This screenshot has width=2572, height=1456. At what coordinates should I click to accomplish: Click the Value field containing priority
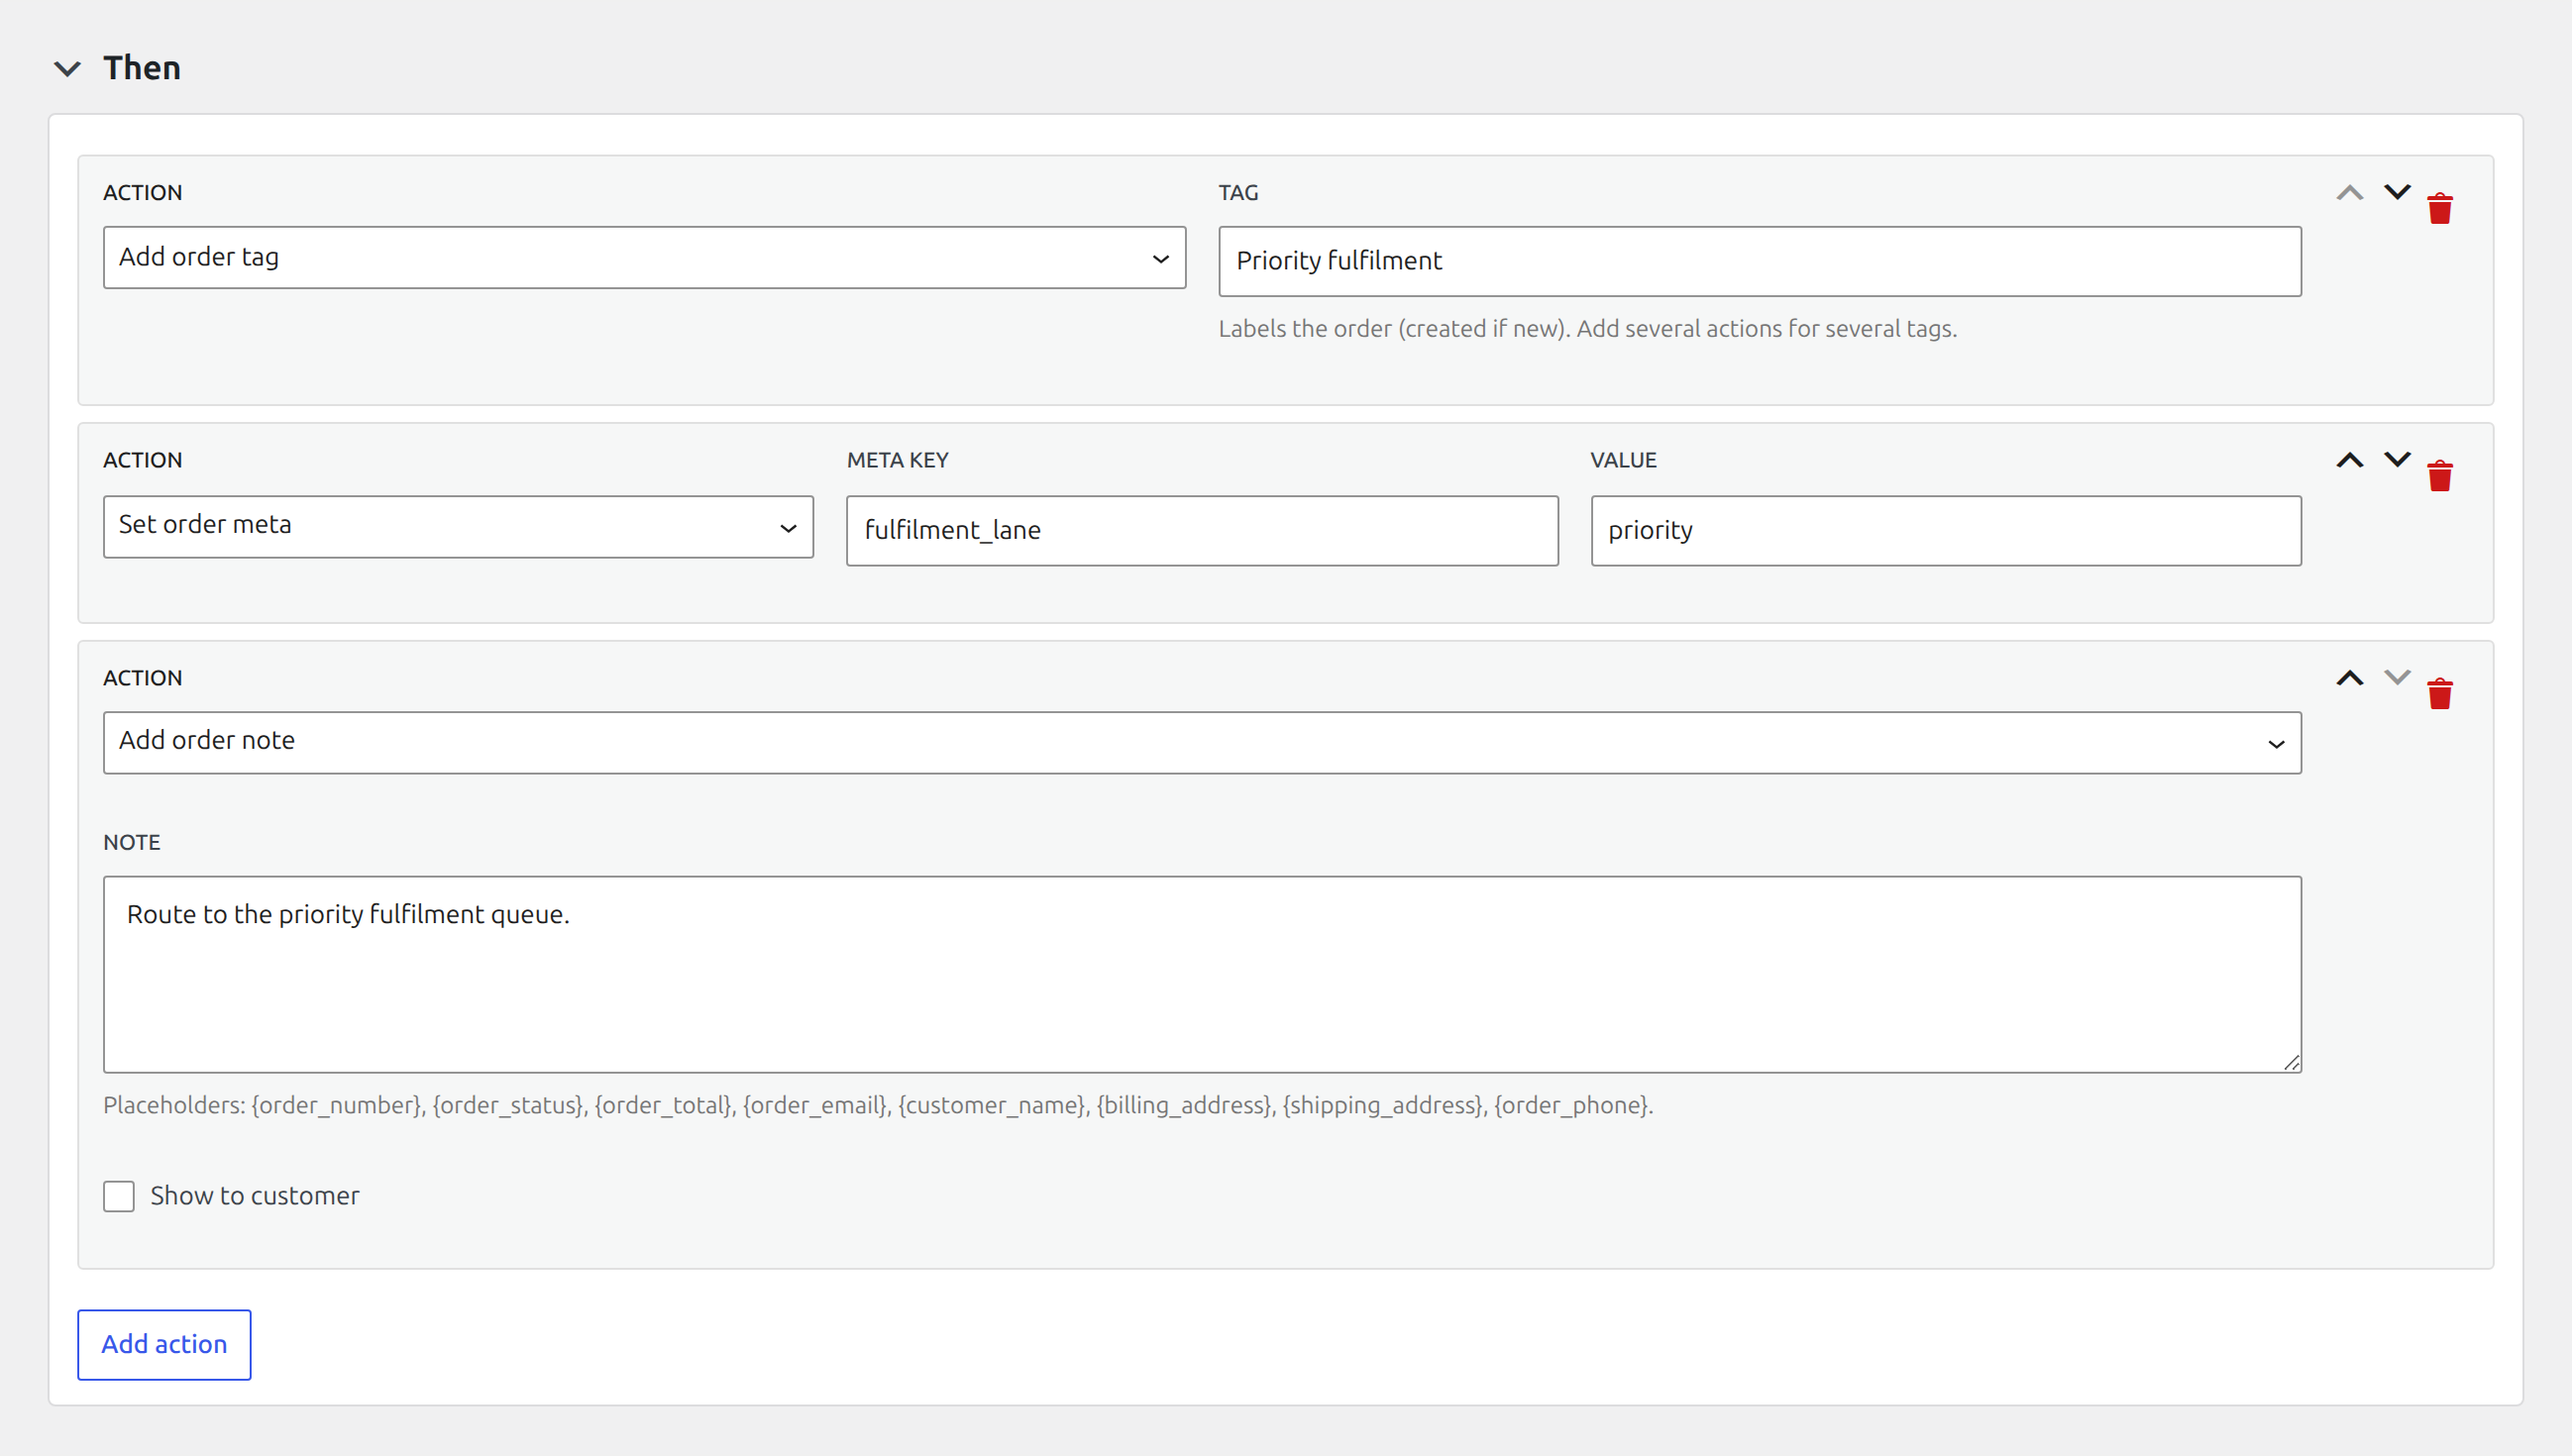(x=1946, y=531)
